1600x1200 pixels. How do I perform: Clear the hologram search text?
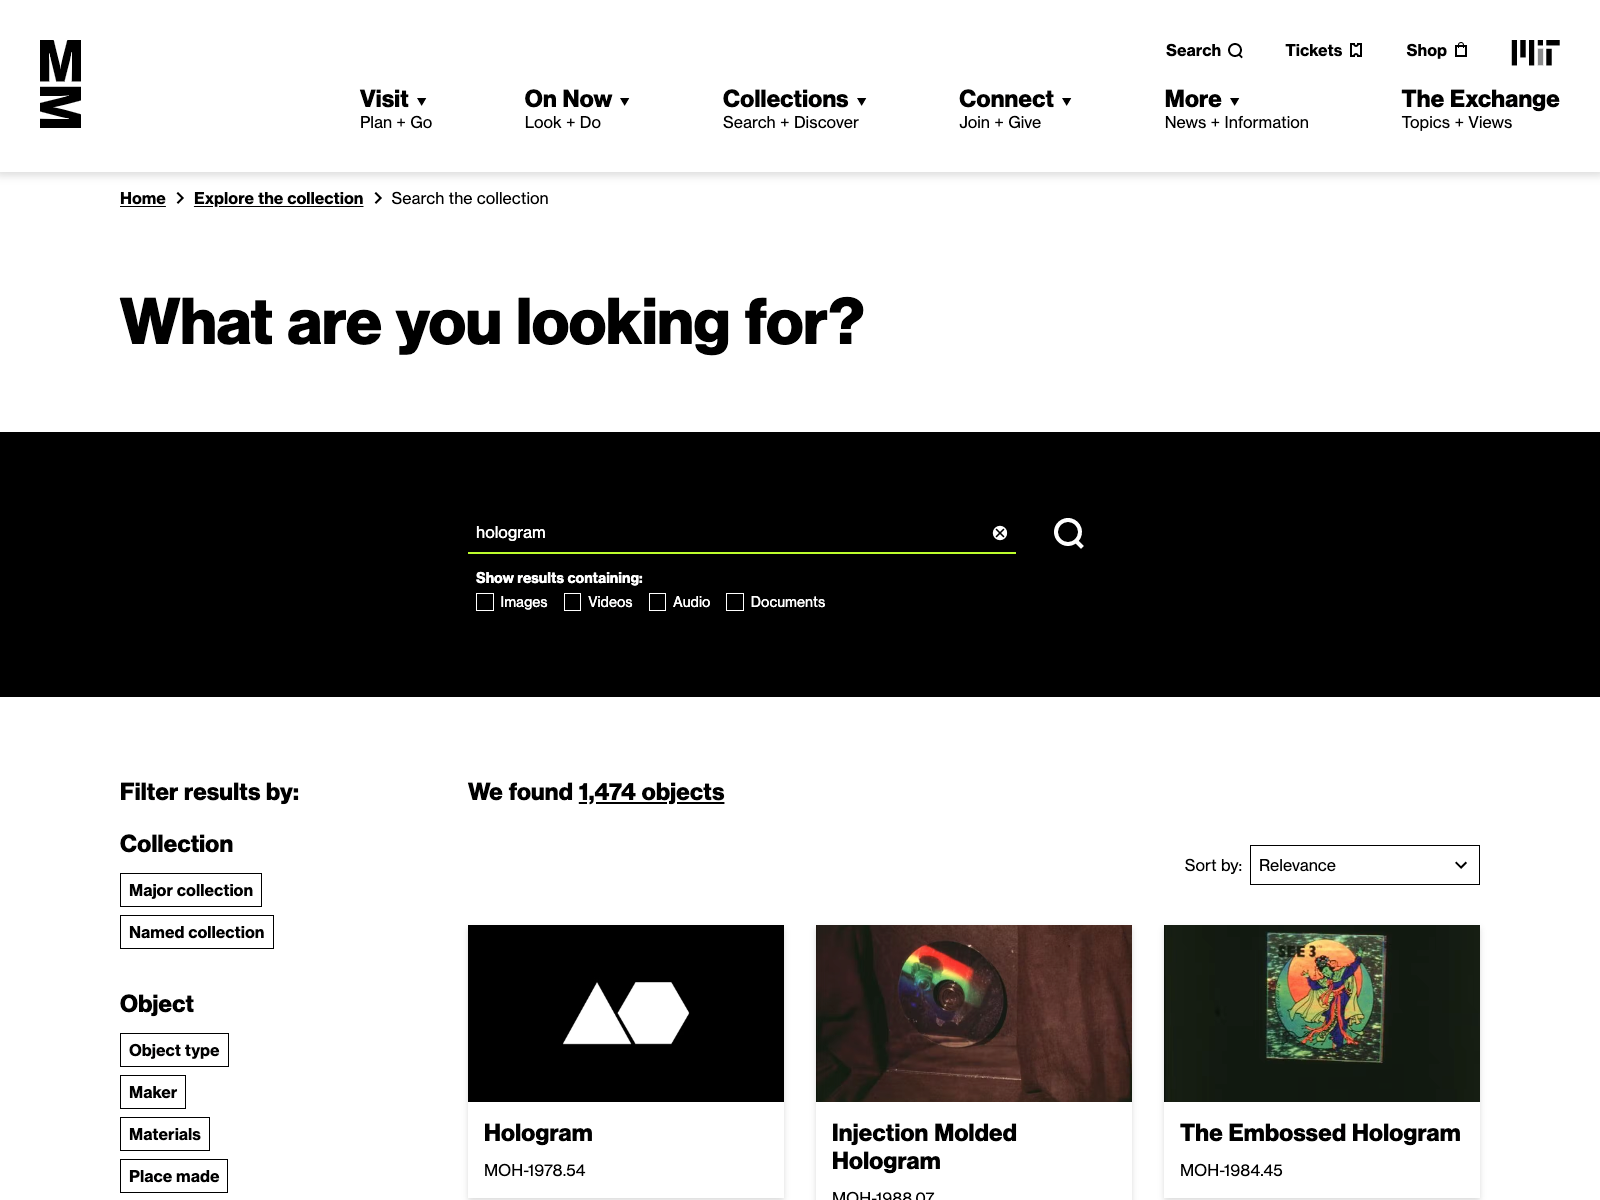click(x=999, y=533)
